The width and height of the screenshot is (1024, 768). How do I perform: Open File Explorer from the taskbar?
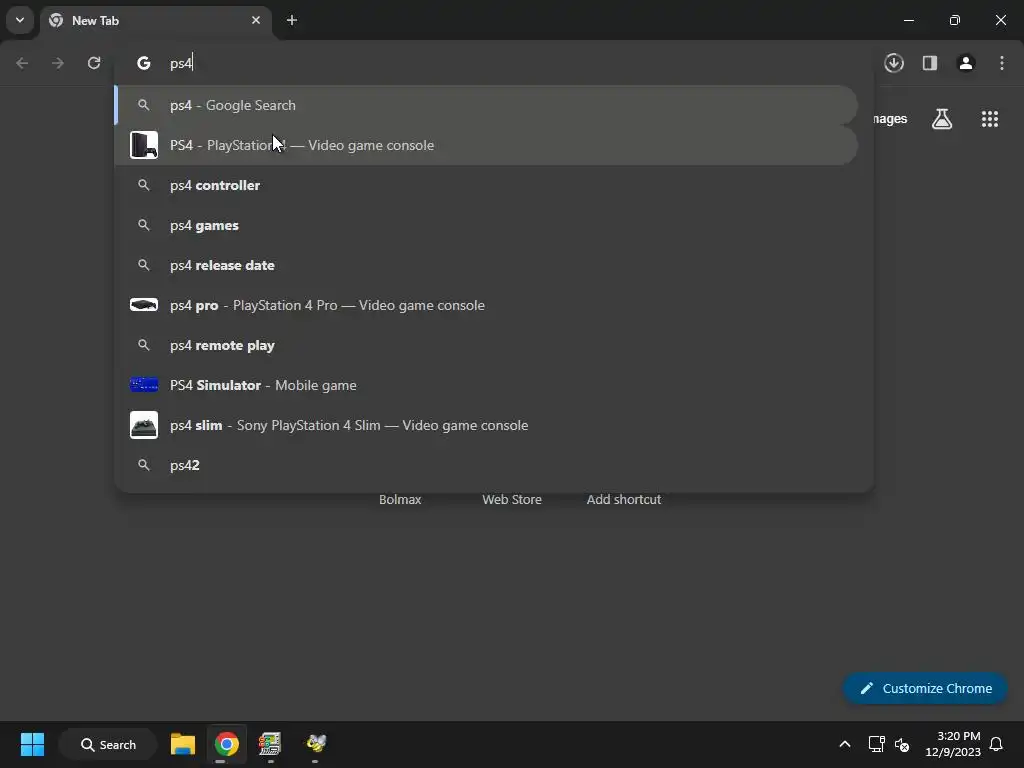183,744
